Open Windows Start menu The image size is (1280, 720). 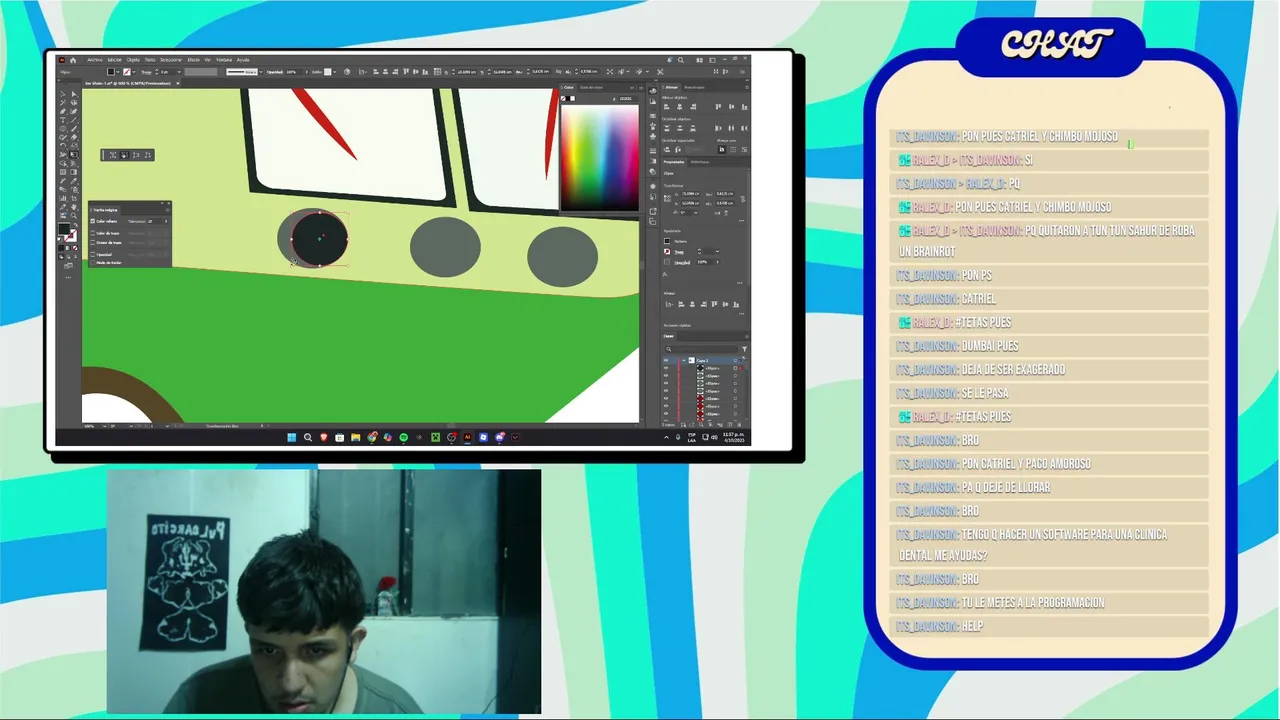pyautogui.click(x=292, y=437)
